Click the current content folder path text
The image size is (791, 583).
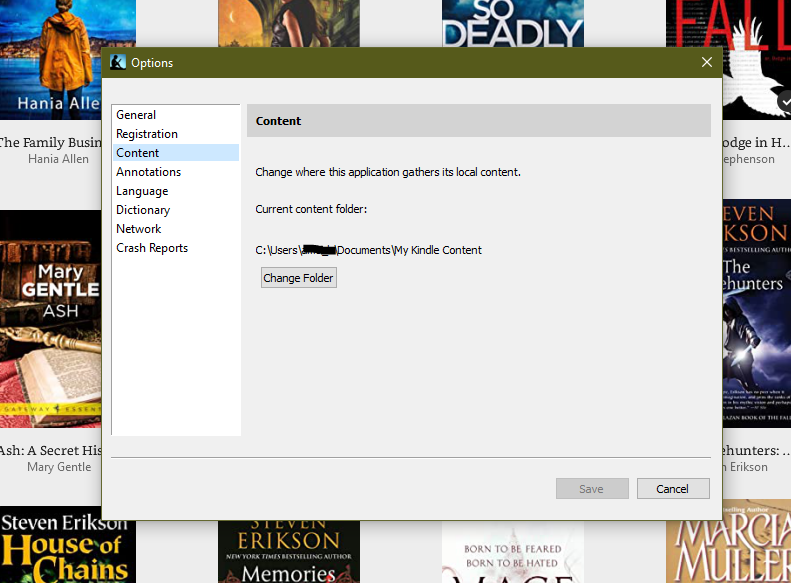click(x=368, y=250)
